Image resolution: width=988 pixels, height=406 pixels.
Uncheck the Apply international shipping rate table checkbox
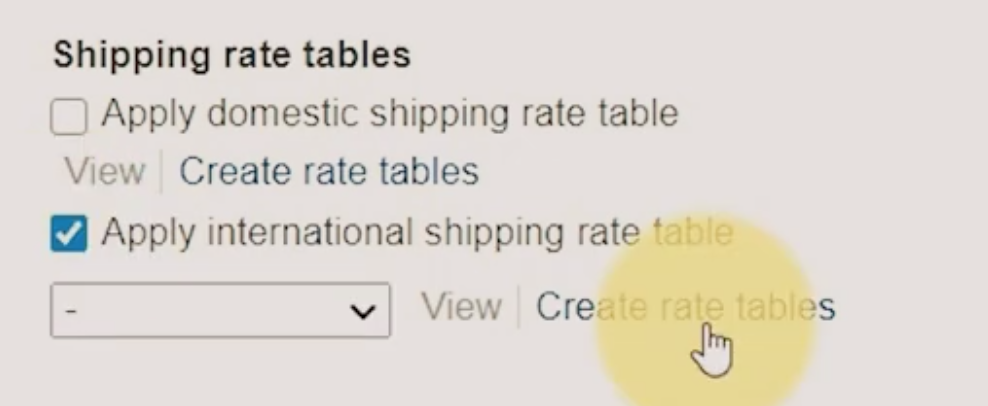[x=69, y=233]
